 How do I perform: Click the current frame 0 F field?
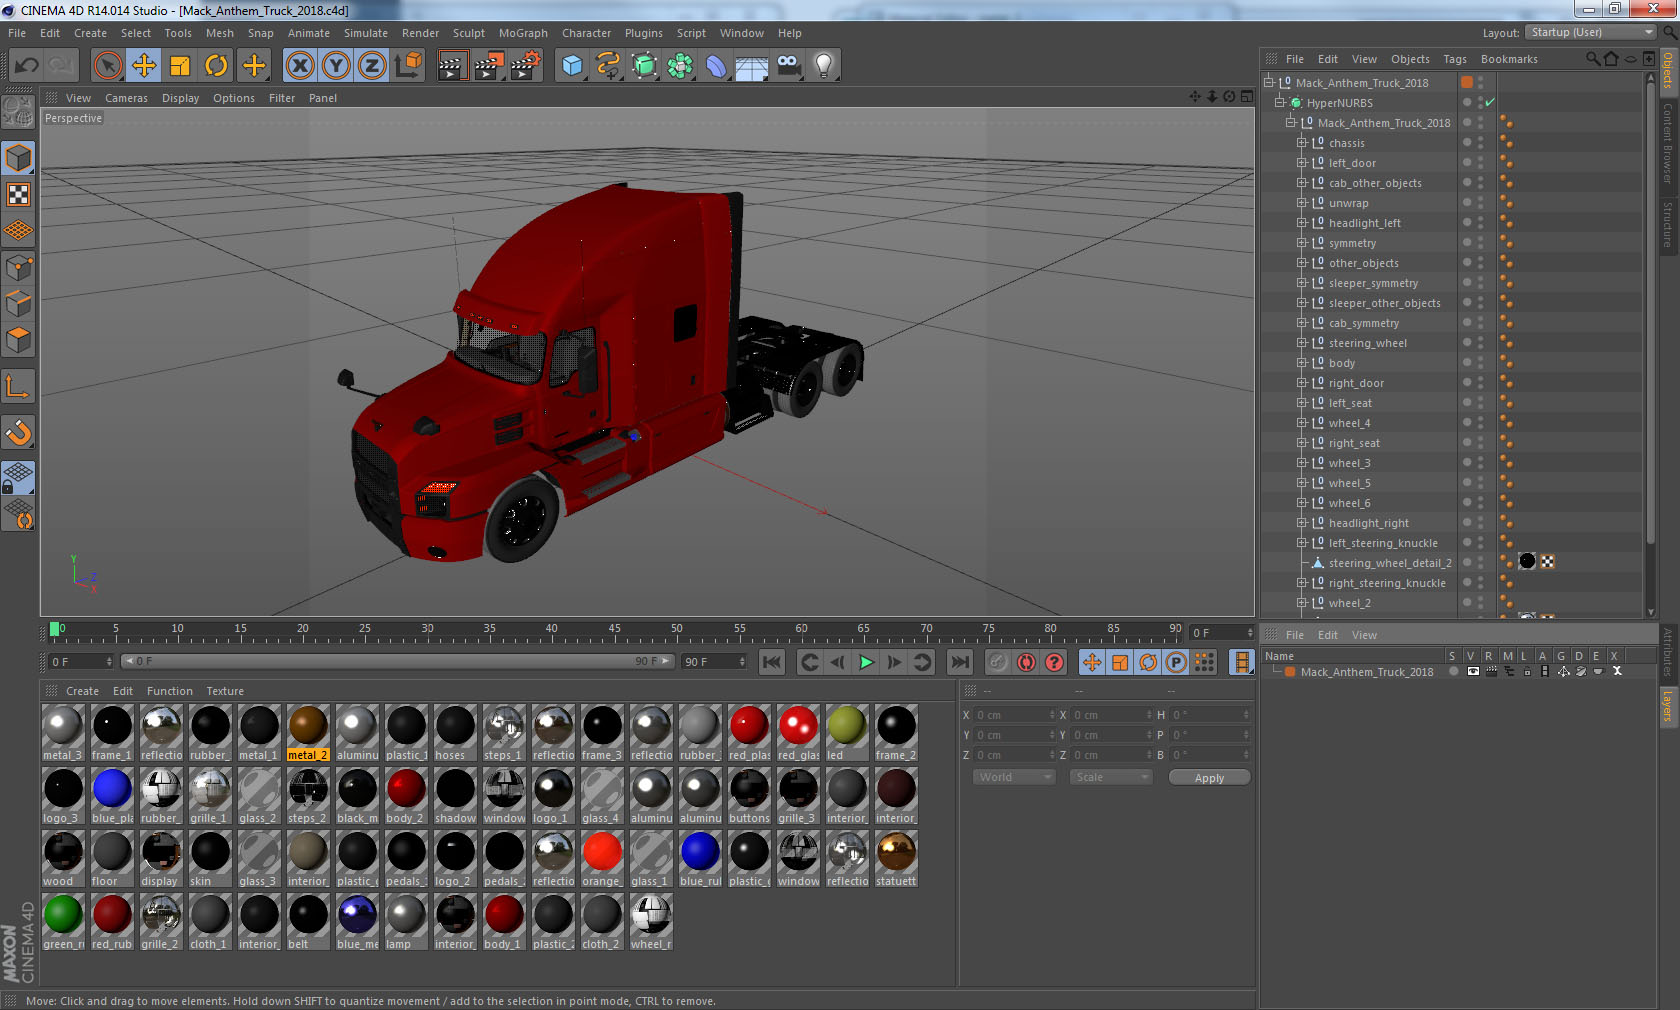point(81,662)
